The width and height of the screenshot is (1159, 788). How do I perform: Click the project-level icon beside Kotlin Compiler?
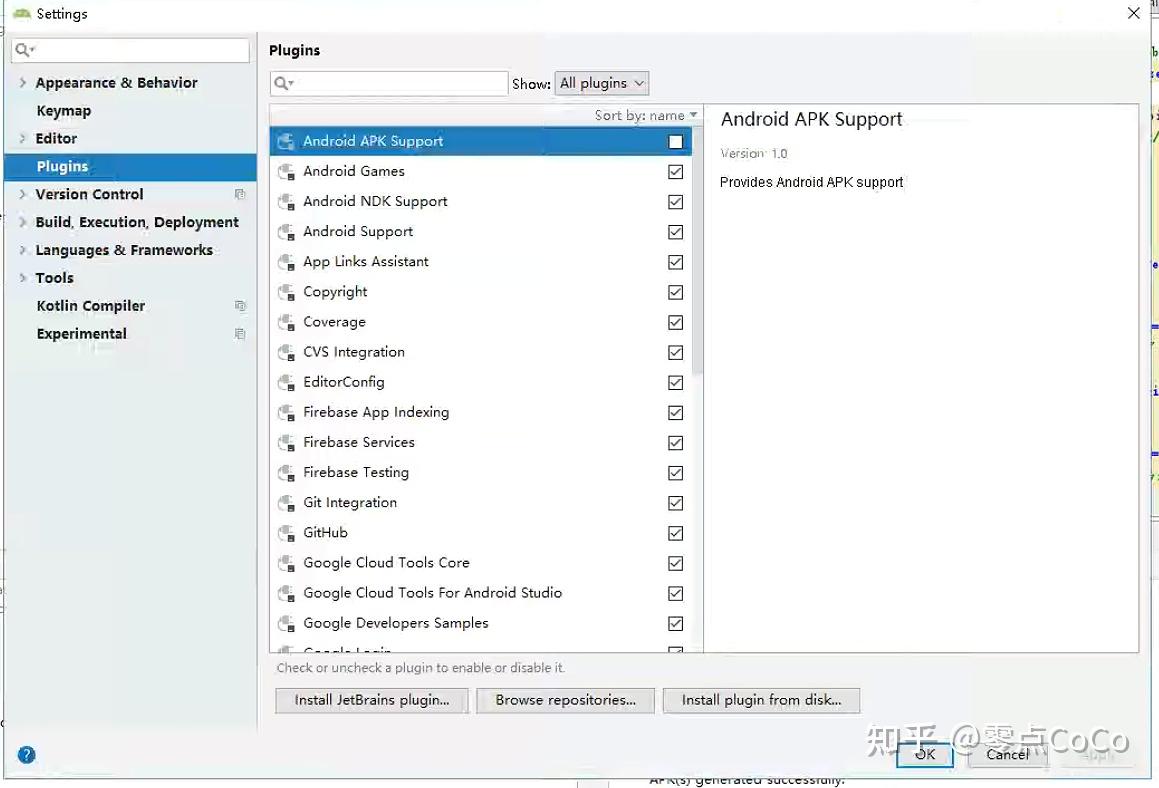[239, 306]
